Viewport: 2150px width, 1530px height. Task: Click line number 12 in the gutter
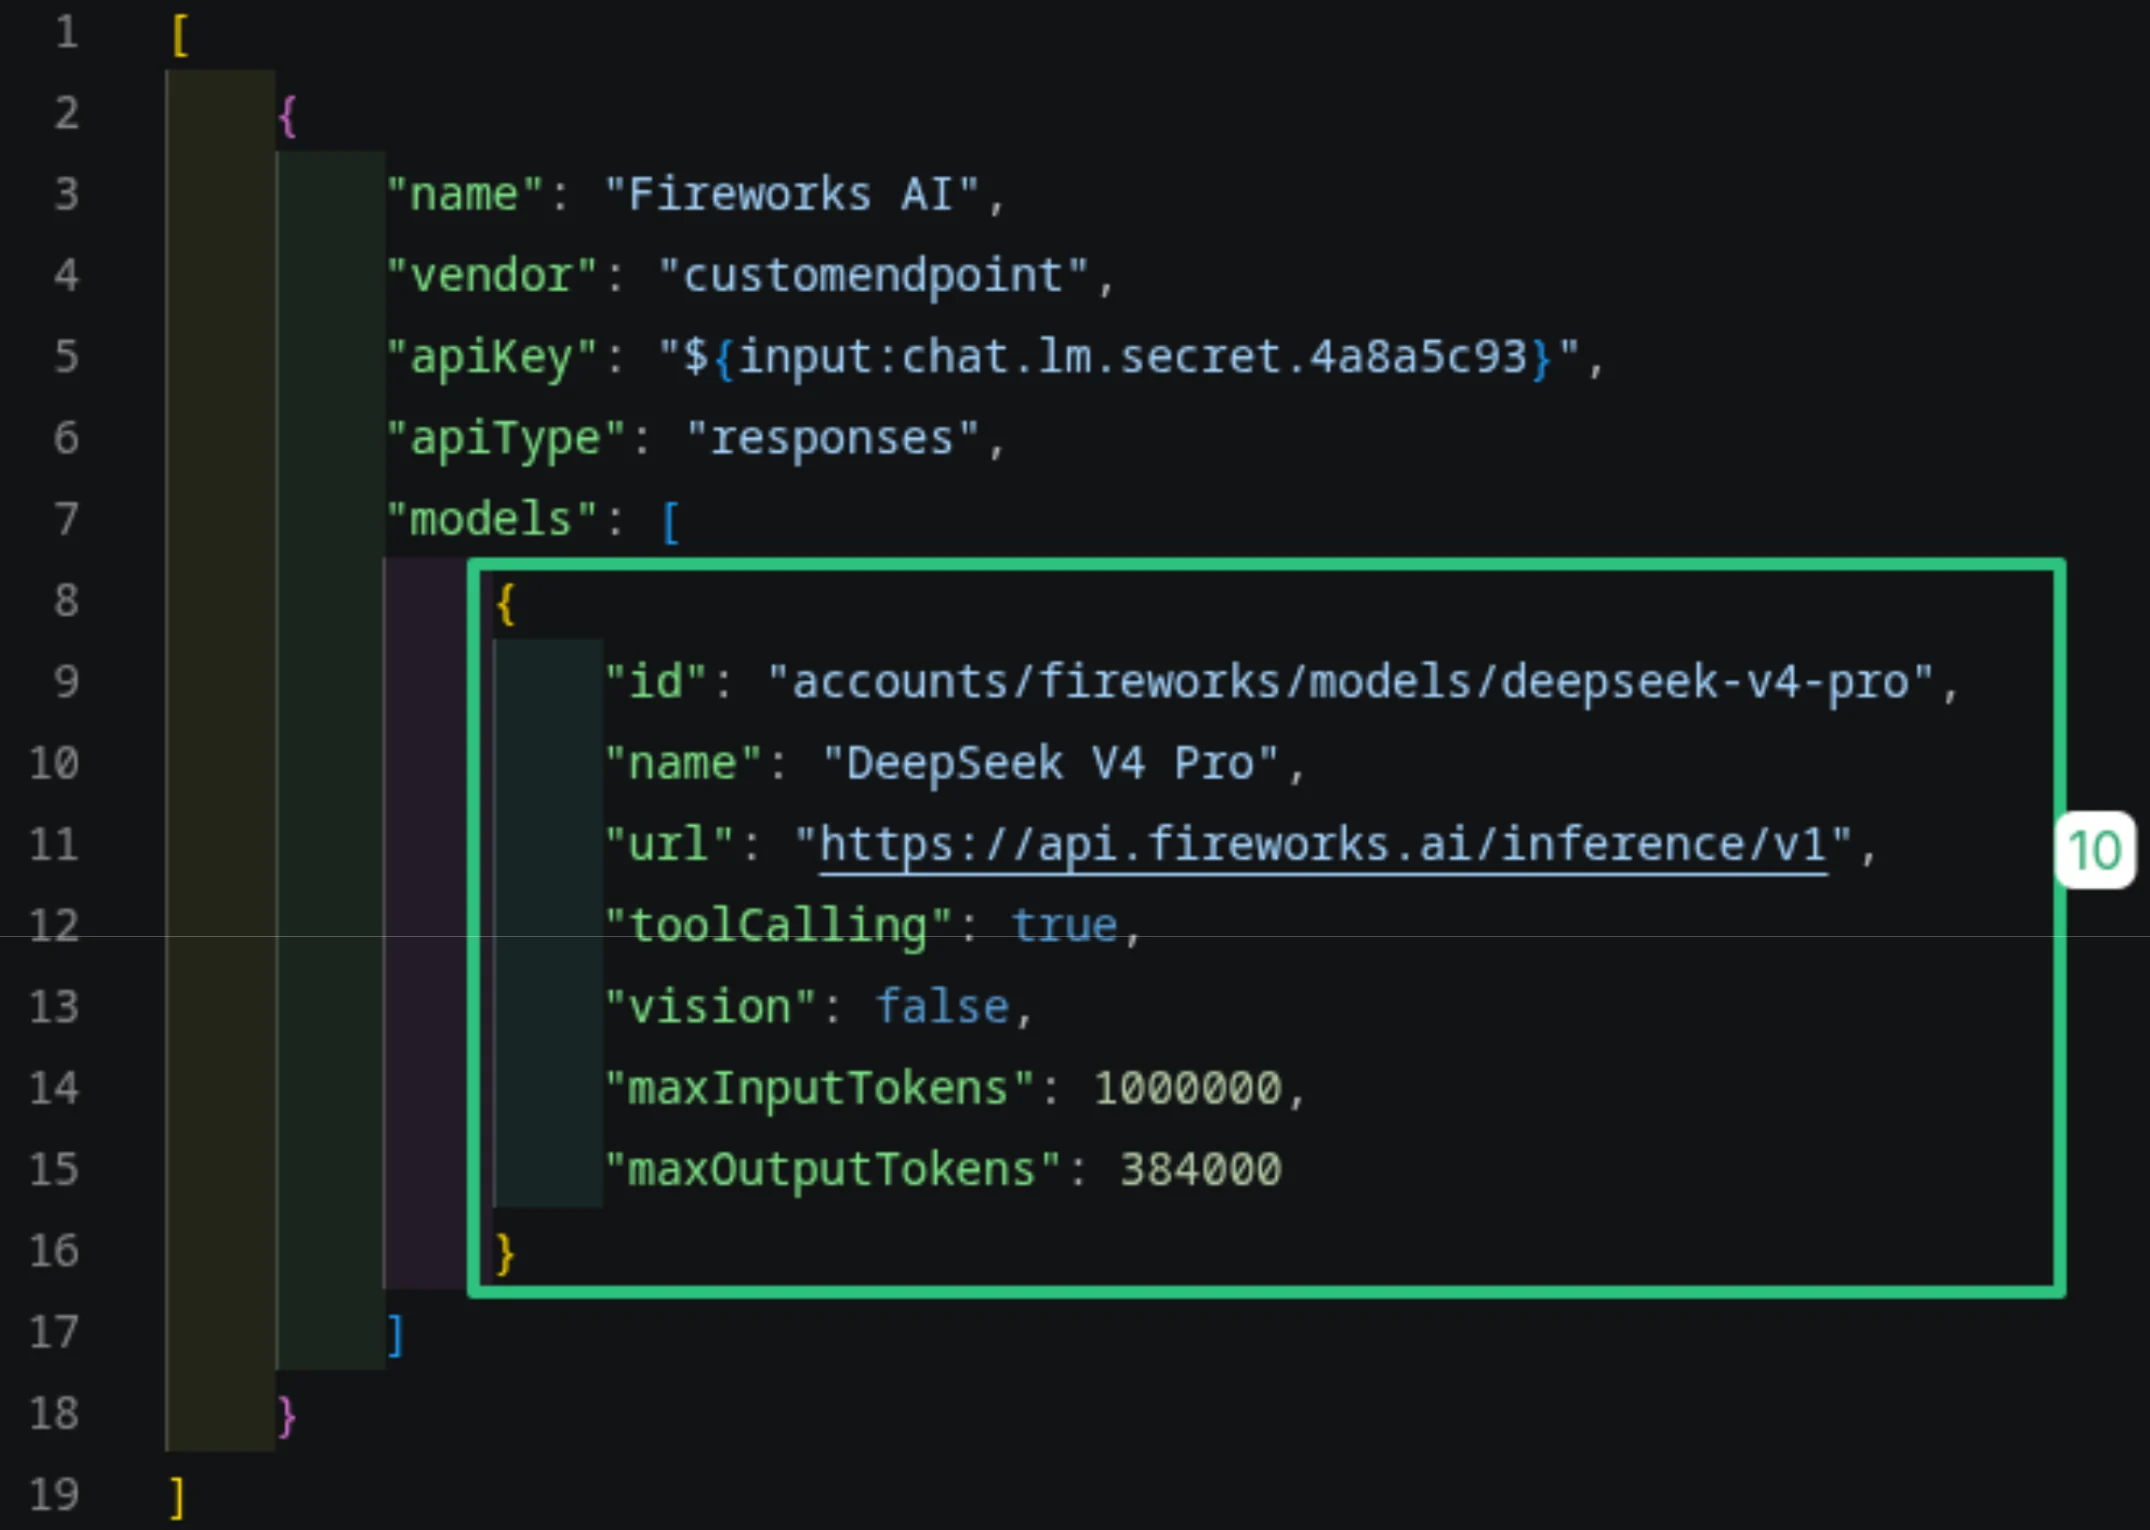54,926
